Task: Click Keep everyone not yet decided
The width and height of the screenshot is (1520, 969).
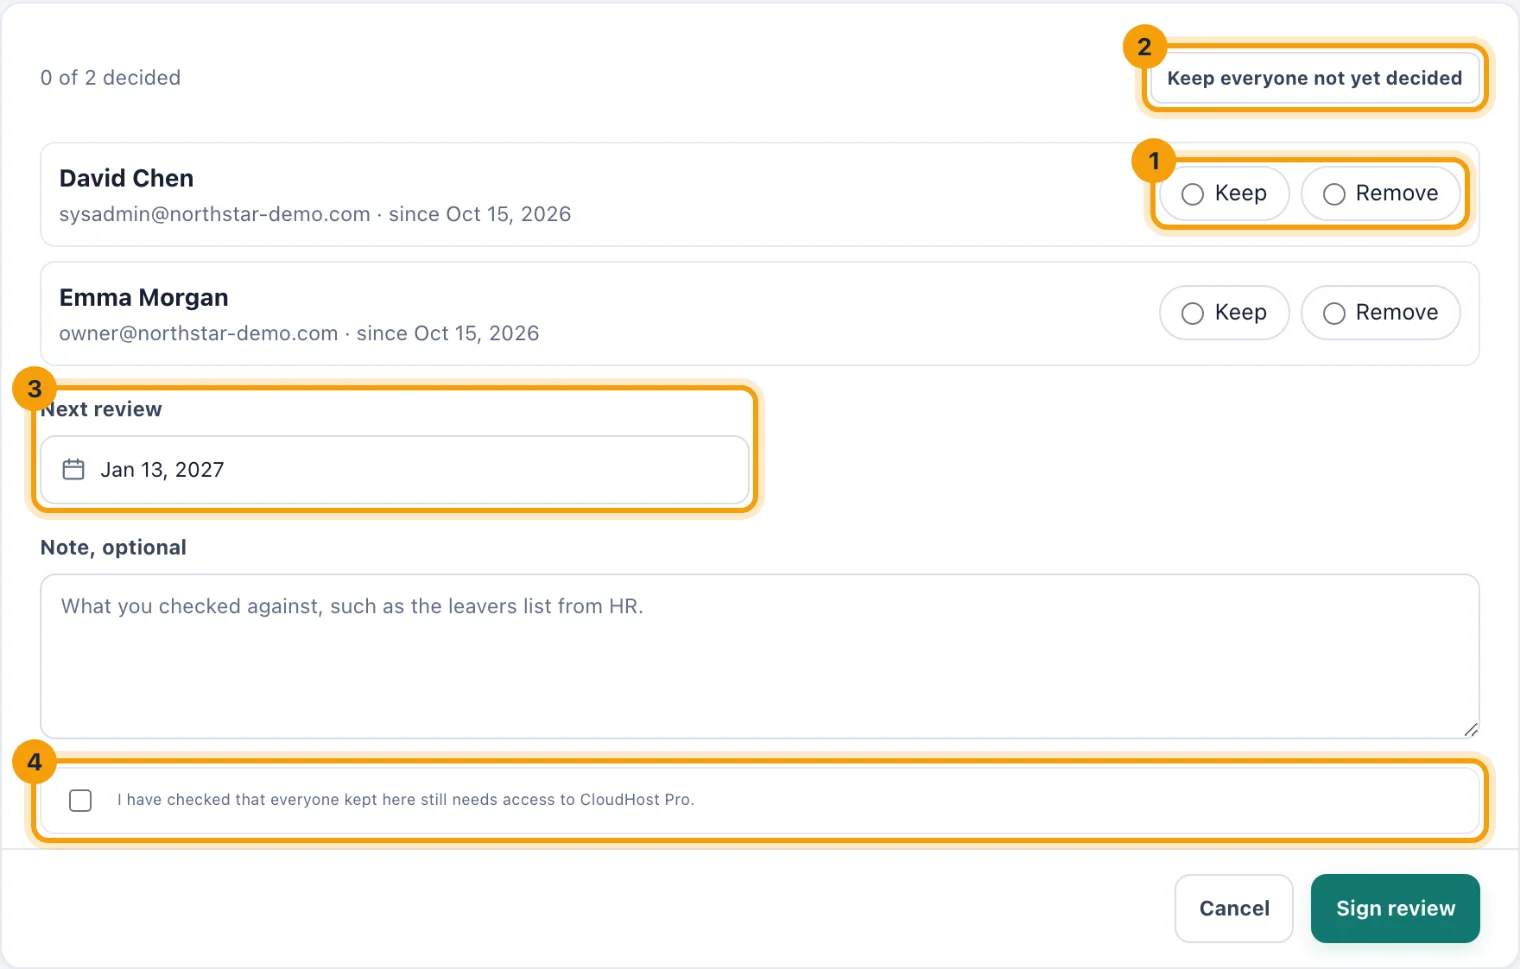Action: click(1314, 78)
